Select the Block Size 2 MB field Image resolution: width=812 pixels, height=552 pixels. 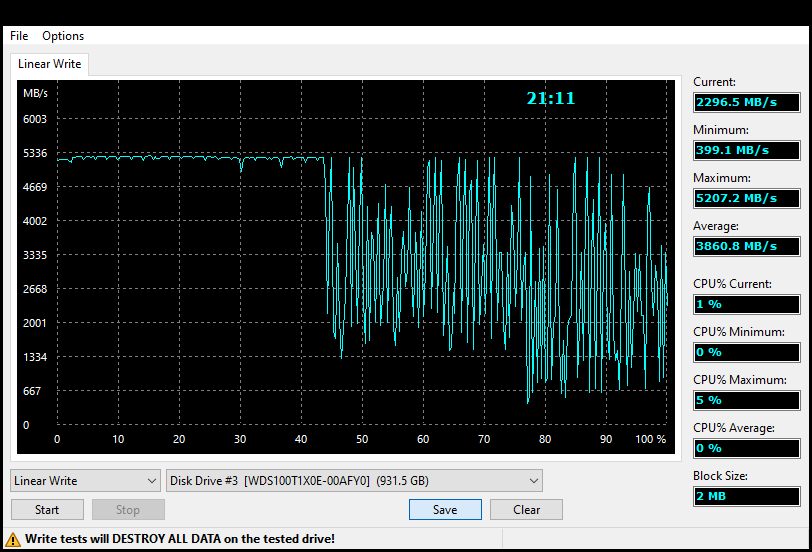click(746, 496)
